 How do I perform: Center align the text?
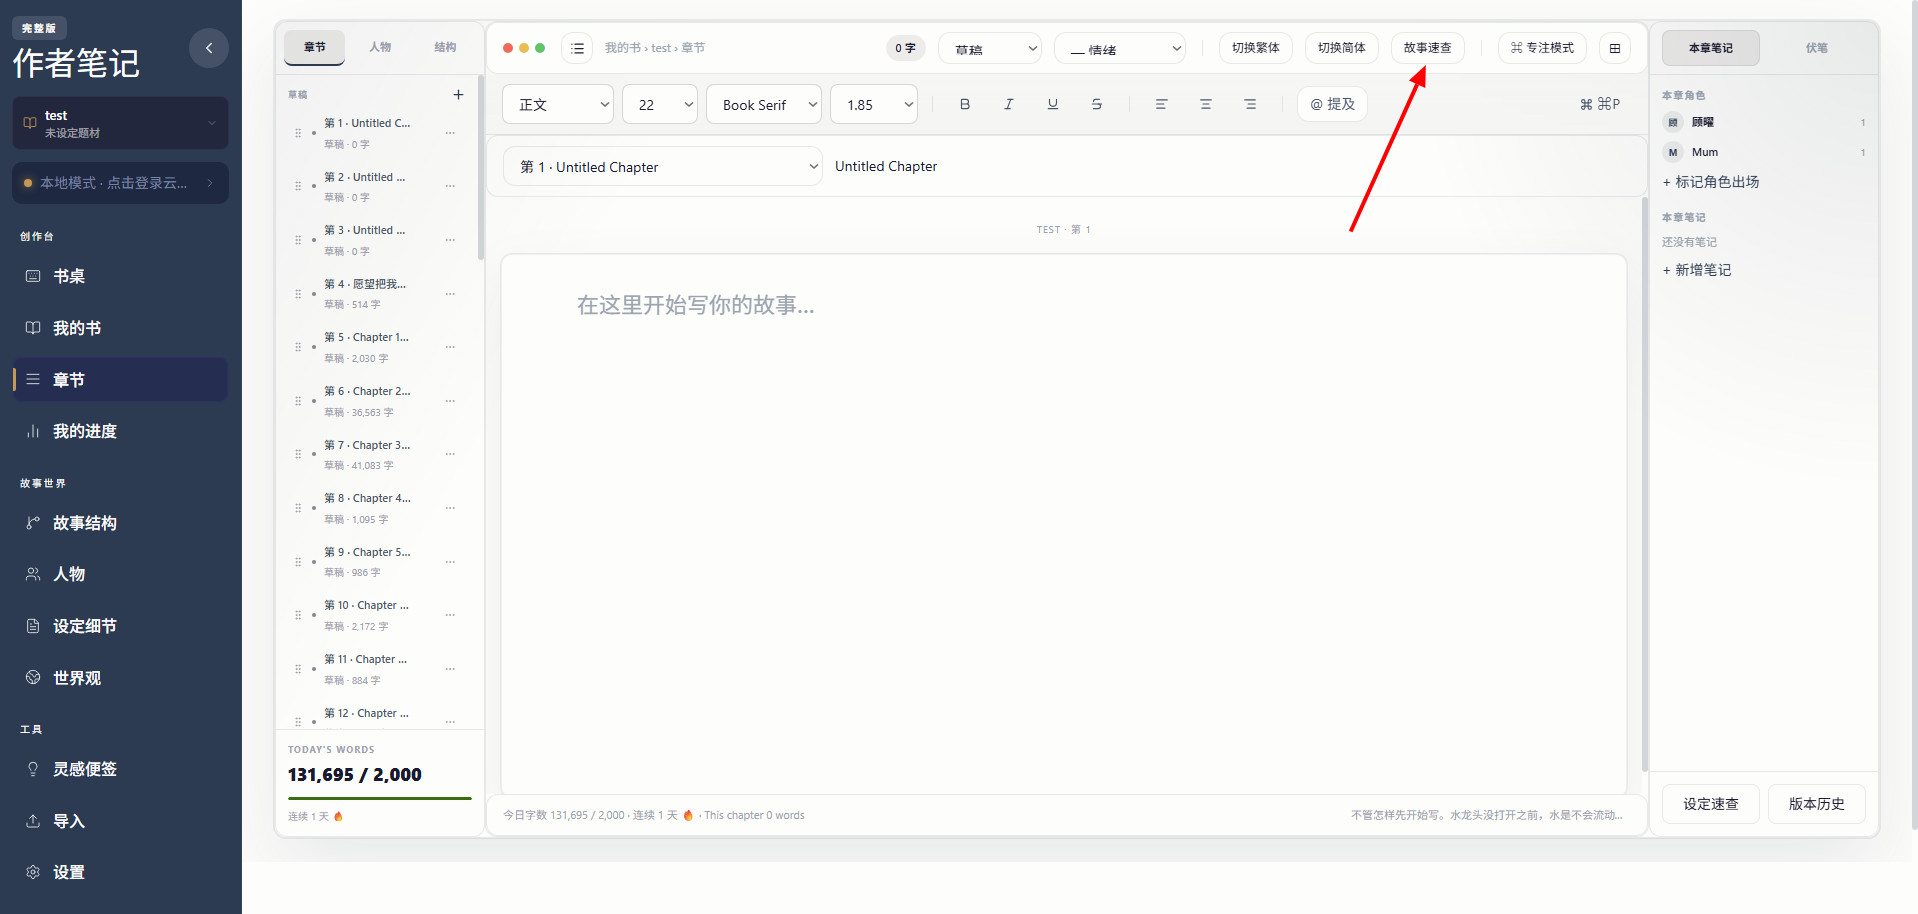1206,104
